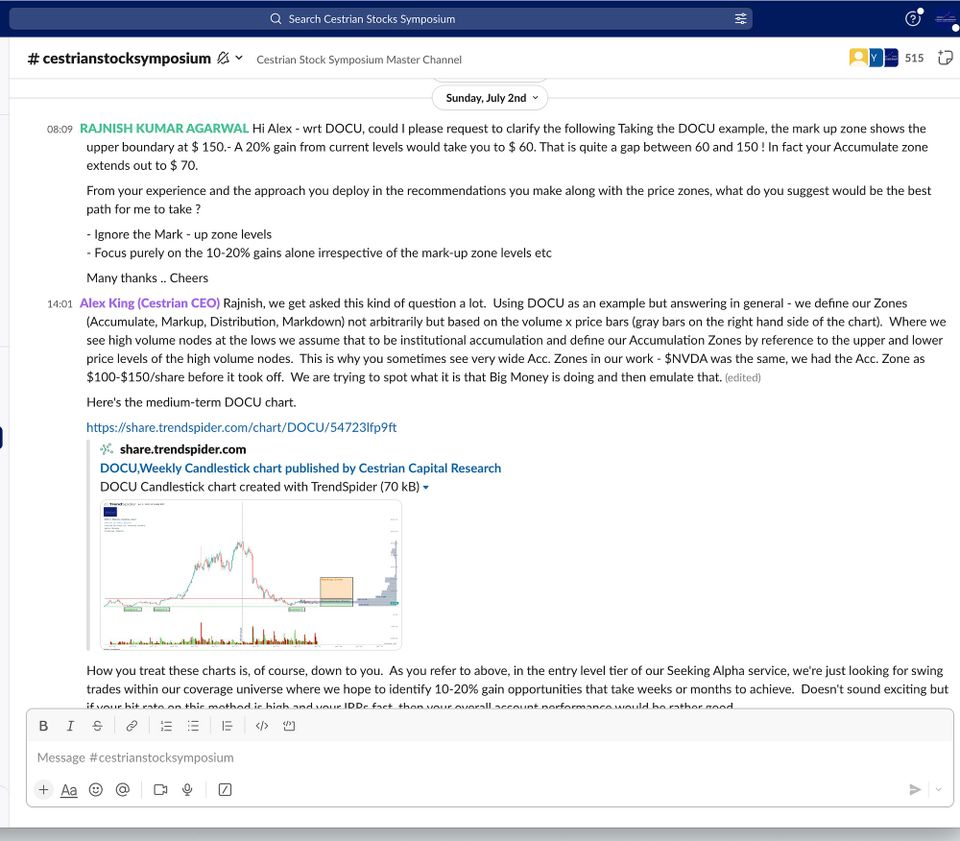Insert a code block
This screenshot has height=841, width=960.
click(x=289, y=726)
